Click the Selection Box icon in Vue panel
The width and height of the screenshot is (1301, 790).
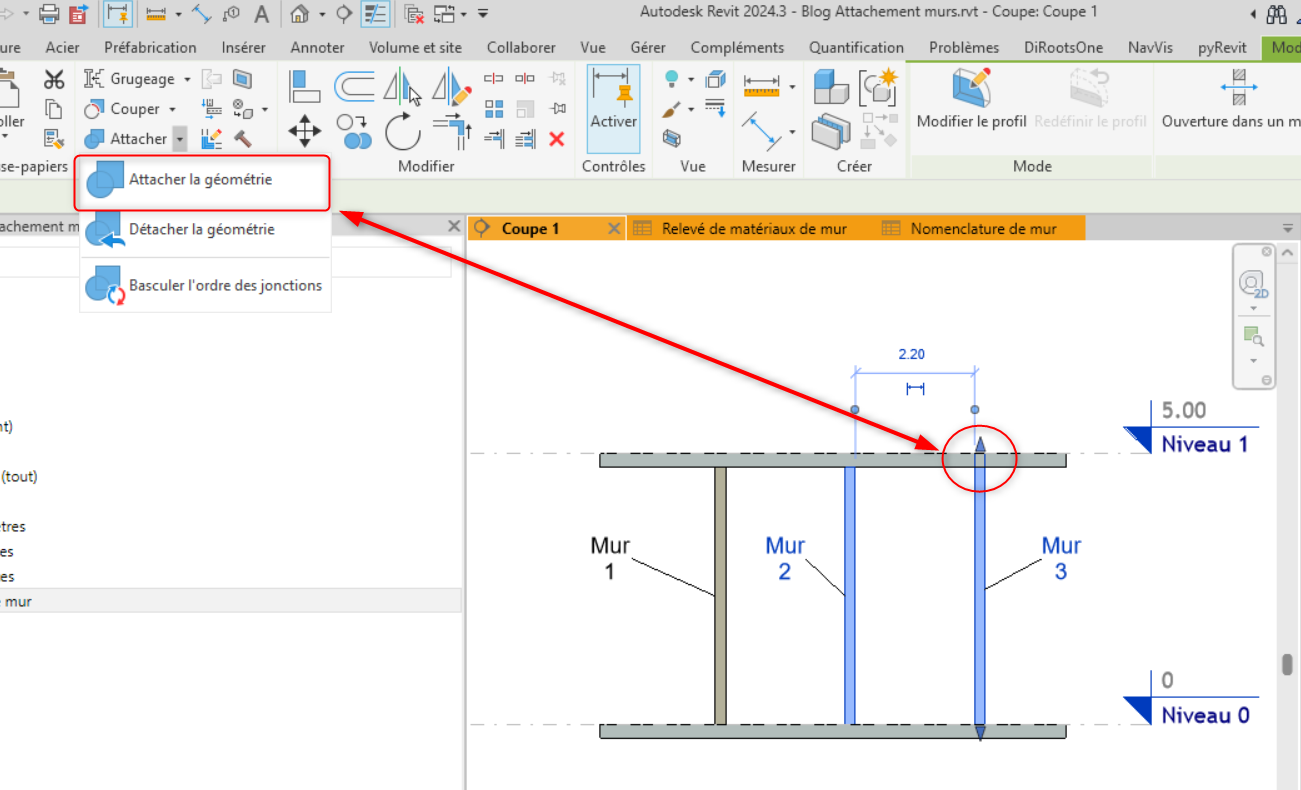[672, 138]
